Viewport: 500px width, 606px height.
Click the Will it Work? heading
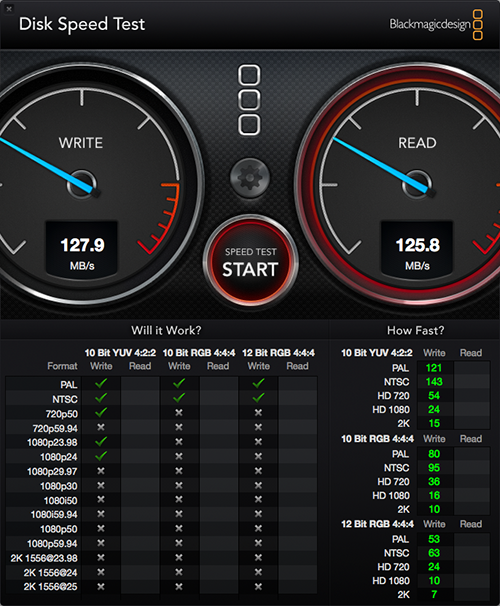click(x=166, y=330)
